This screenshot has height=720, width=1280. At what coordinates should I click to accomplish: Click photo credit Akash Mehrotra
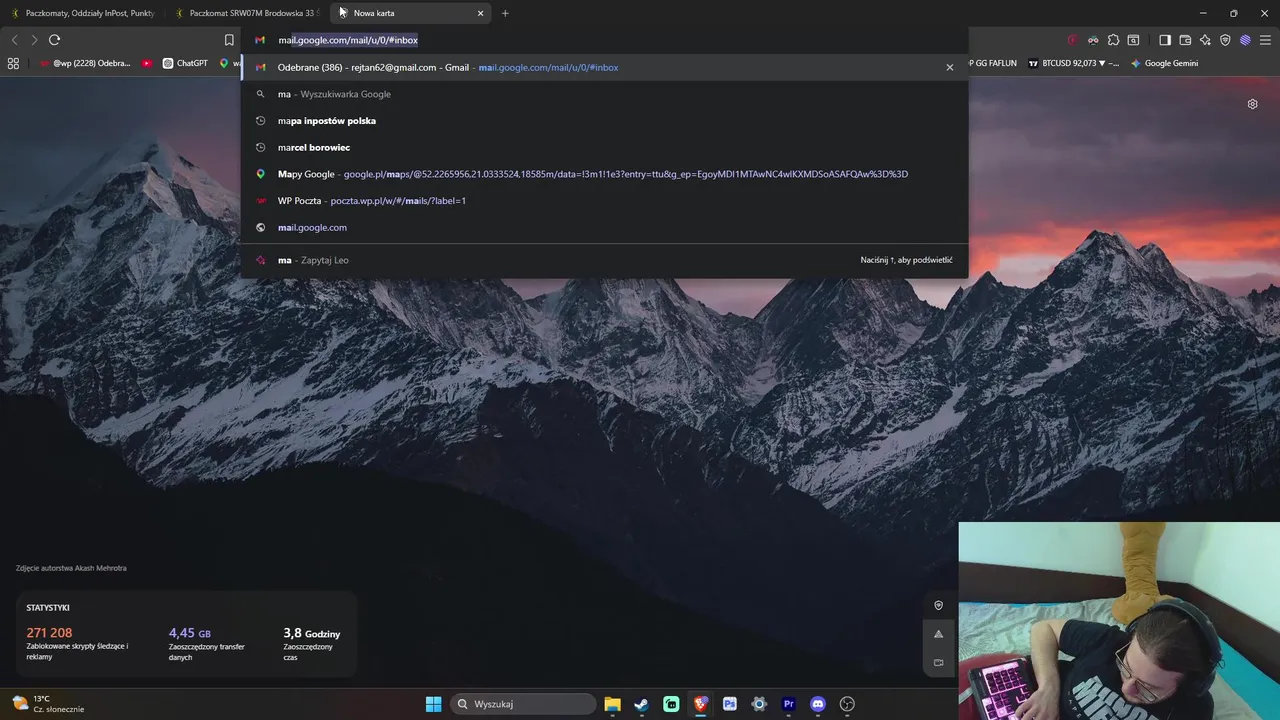(x=71, y=568)
